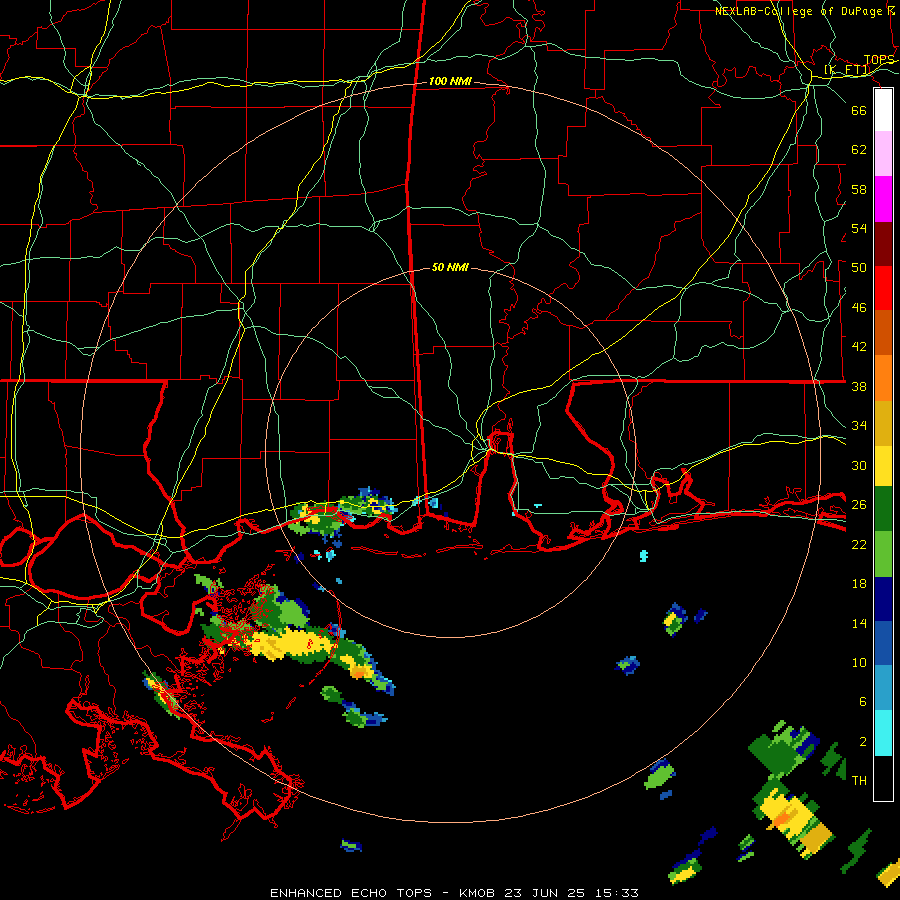Click the "50" legend value
Image resolution: width=900 pixels, height=900 pixels.
tap(859, 268)
